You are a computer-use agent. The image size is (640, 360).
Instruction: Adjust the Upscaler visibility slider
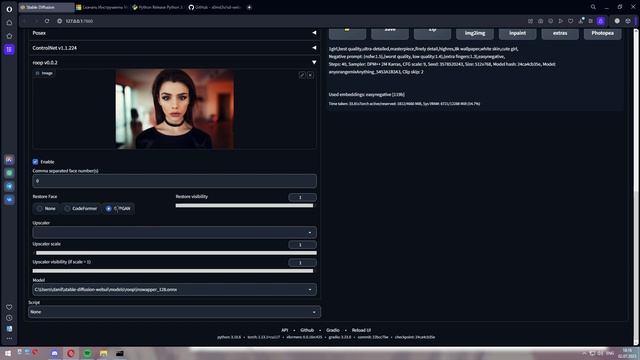(174, 271)
